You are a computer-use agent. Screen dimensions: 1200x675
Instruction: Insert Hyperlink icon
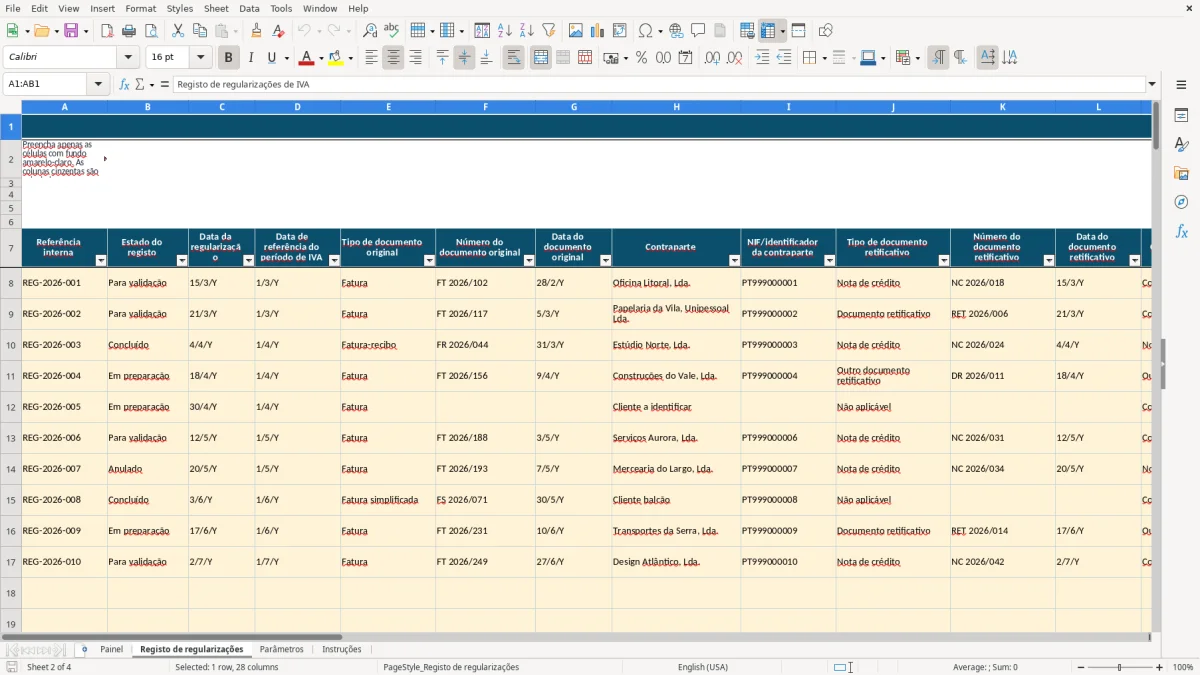pos(676,31)
